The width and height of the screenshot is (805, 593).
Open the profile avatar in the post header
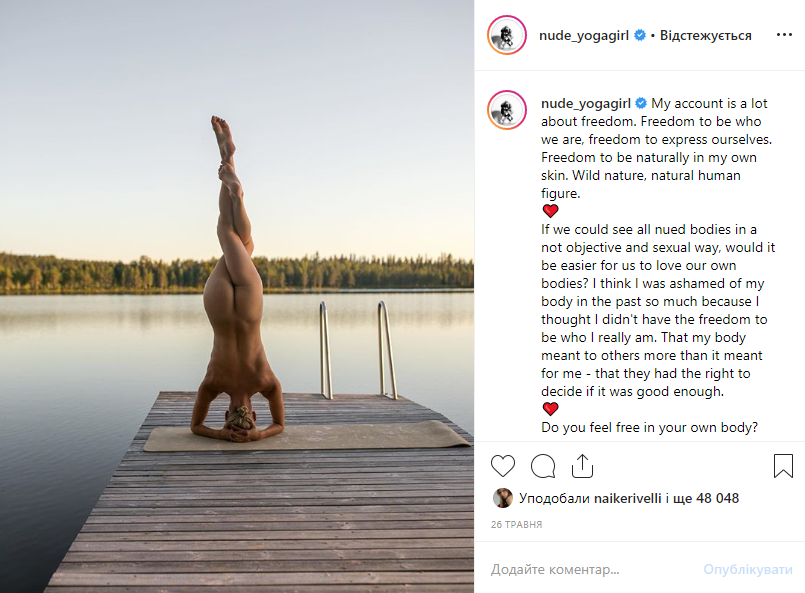pyautogui.click(x=507, y=36)
